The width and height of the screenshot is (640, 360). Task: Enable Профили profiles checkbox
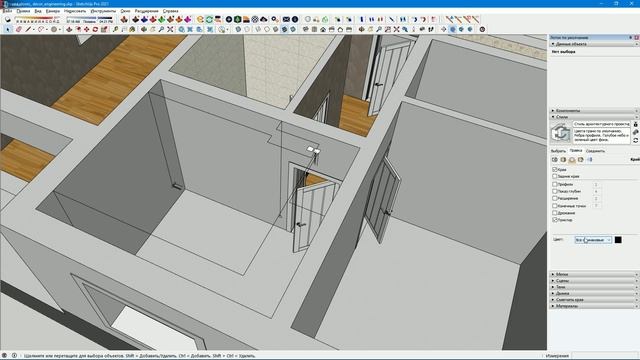555,184
